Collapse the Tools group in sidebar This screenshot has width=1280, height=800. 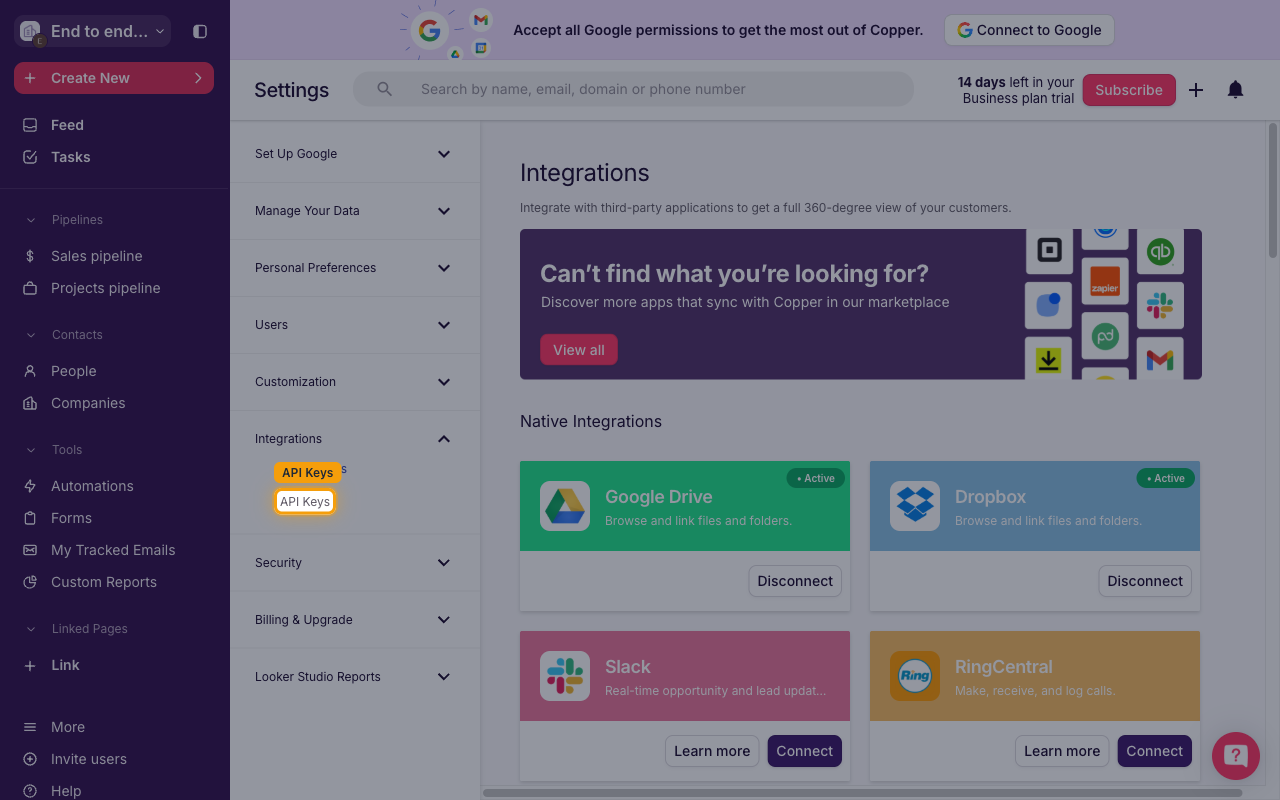[30, 450]
